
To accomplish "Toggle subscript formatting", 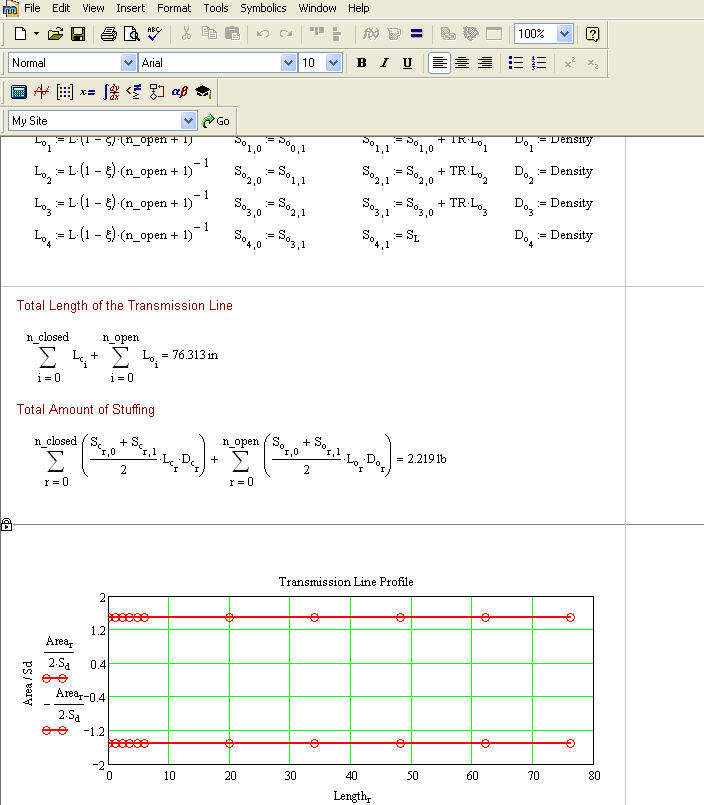I will (593, 63).
